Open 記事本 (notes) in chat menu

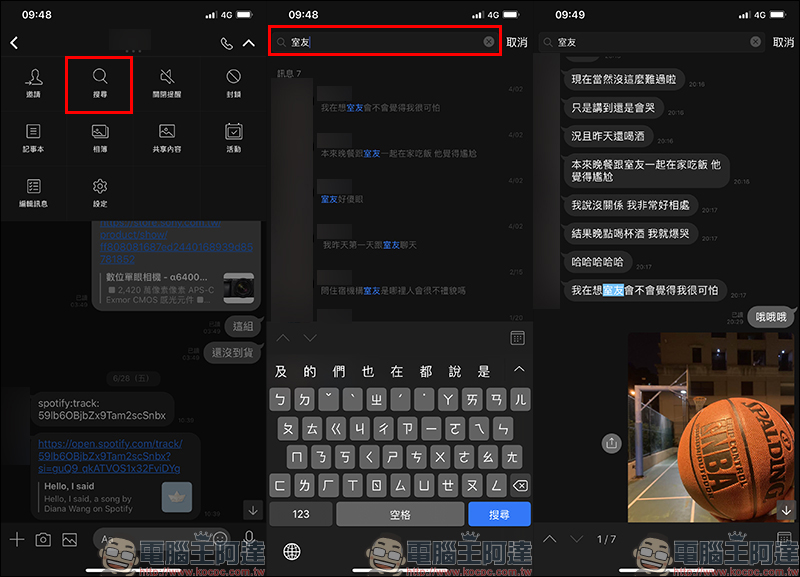34,138
